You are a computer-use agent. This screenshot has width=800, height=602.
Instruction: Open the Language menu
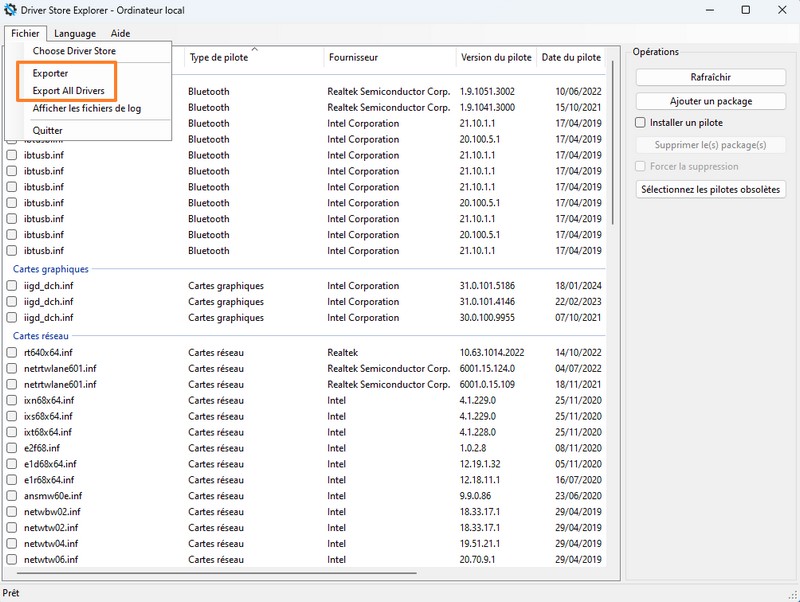pos(75,33)
